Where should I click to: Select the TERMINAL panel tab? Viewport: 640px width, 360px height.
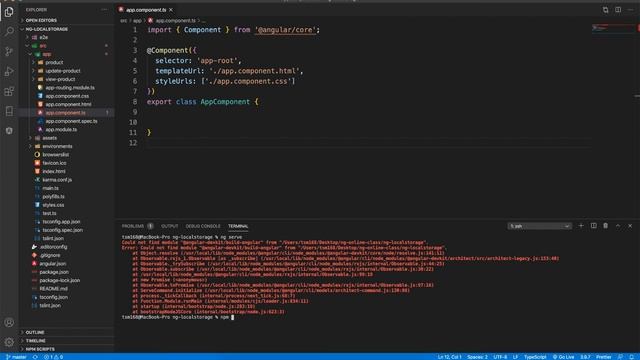(x=238, y=226)
